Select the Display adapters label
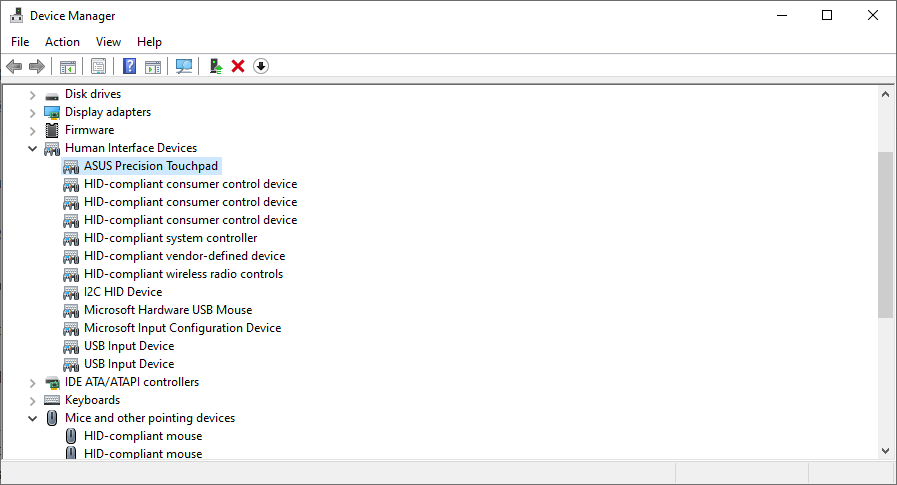The width and height of the screenshot is (897, 485). coord(108,112)
